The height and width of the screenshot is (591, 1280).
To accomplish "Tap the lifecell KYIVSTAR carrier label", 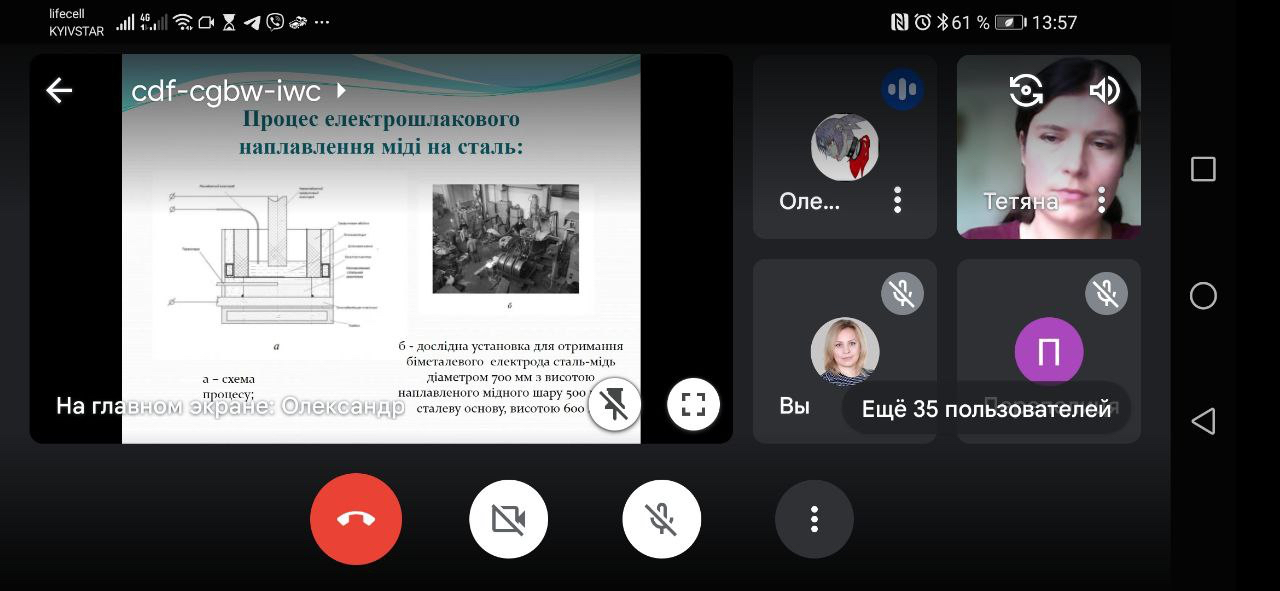I will pos(76,23).
